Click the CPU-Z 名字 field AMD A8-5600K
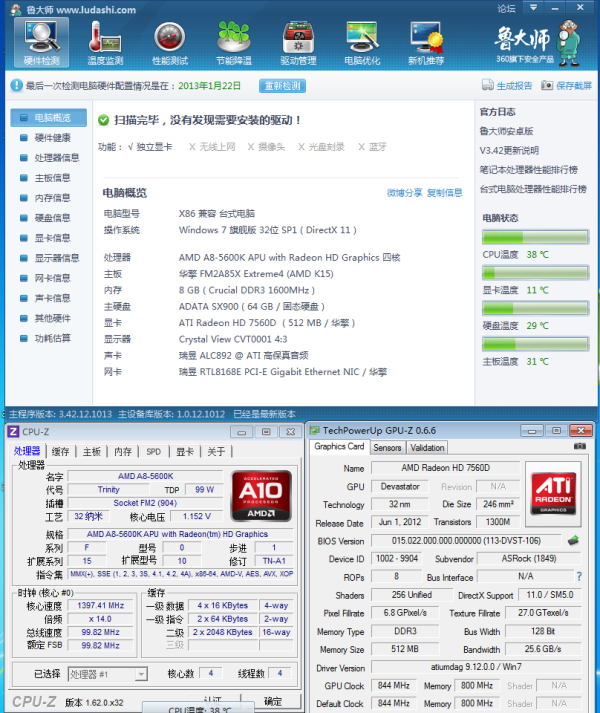Image resolution: width=600 pixels, height=713 pixels. pyautogui.click(x=146, y=476)
